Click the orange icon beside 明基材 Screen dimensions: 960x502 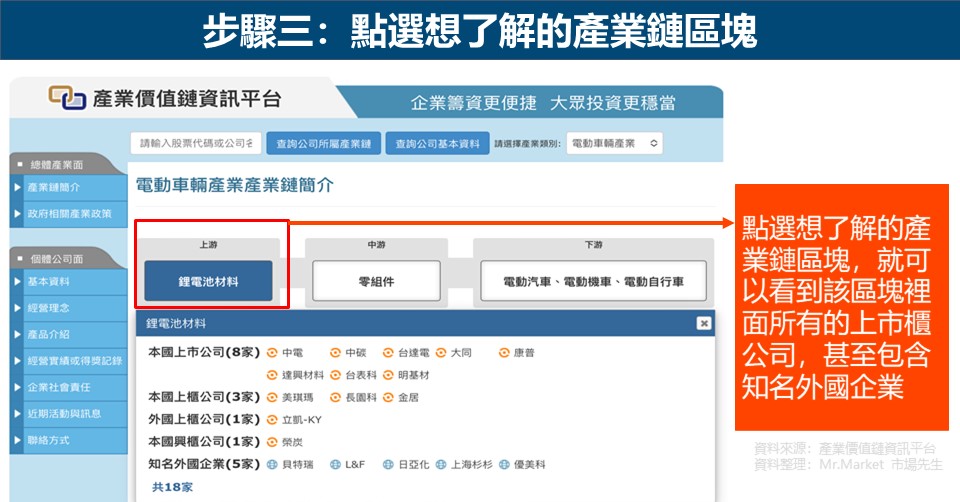point(388,375)
